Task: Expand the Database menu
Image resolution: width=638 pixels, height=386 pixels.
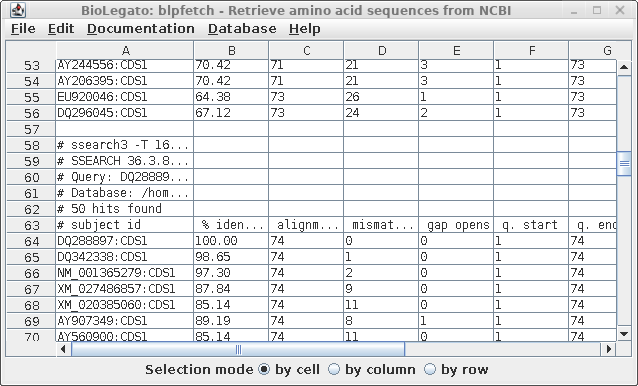Action: point(242,29)
